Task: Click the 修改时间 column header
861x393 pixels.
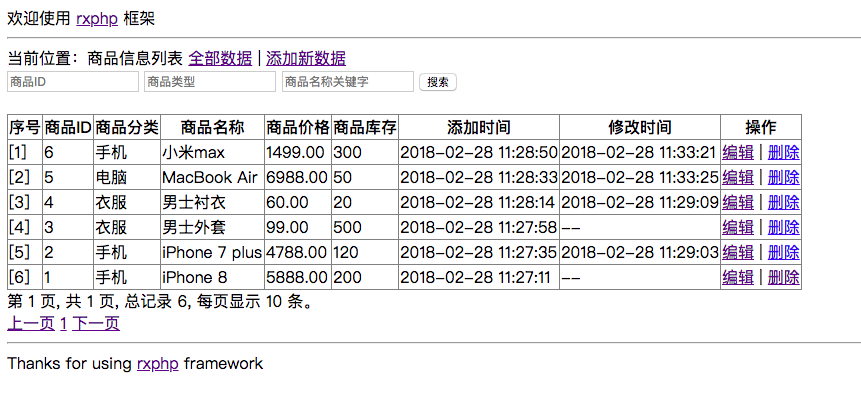Action: coord(640,127)
